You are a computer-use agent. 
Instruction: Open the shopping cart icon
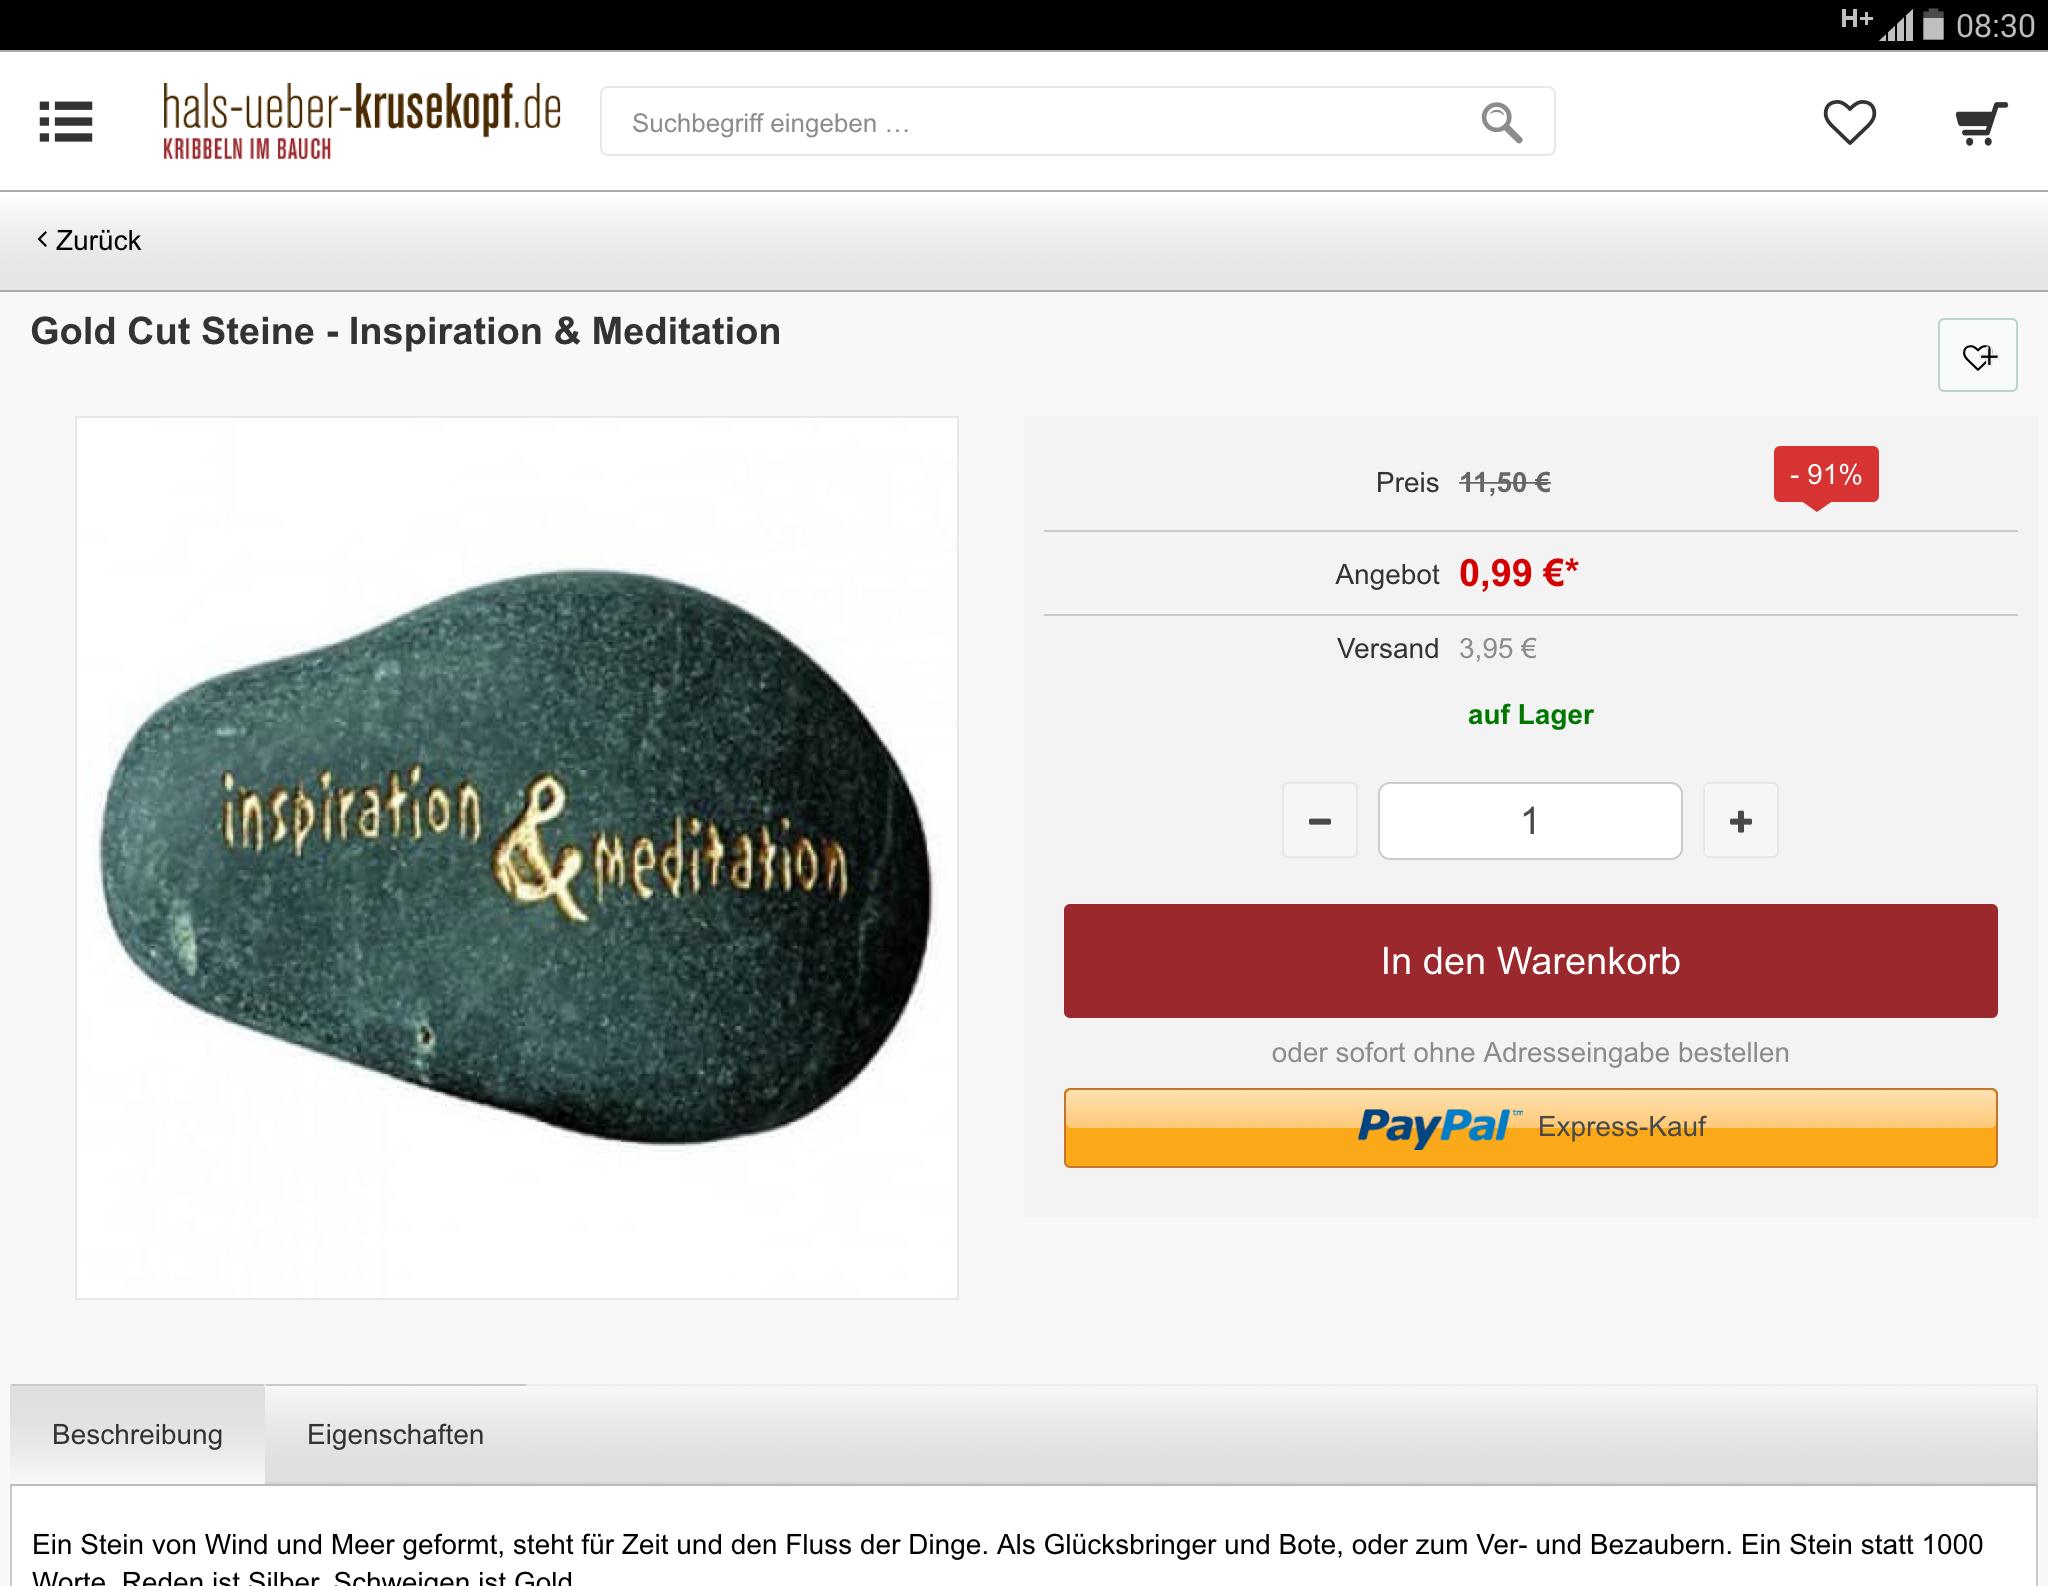[1981, 122]
